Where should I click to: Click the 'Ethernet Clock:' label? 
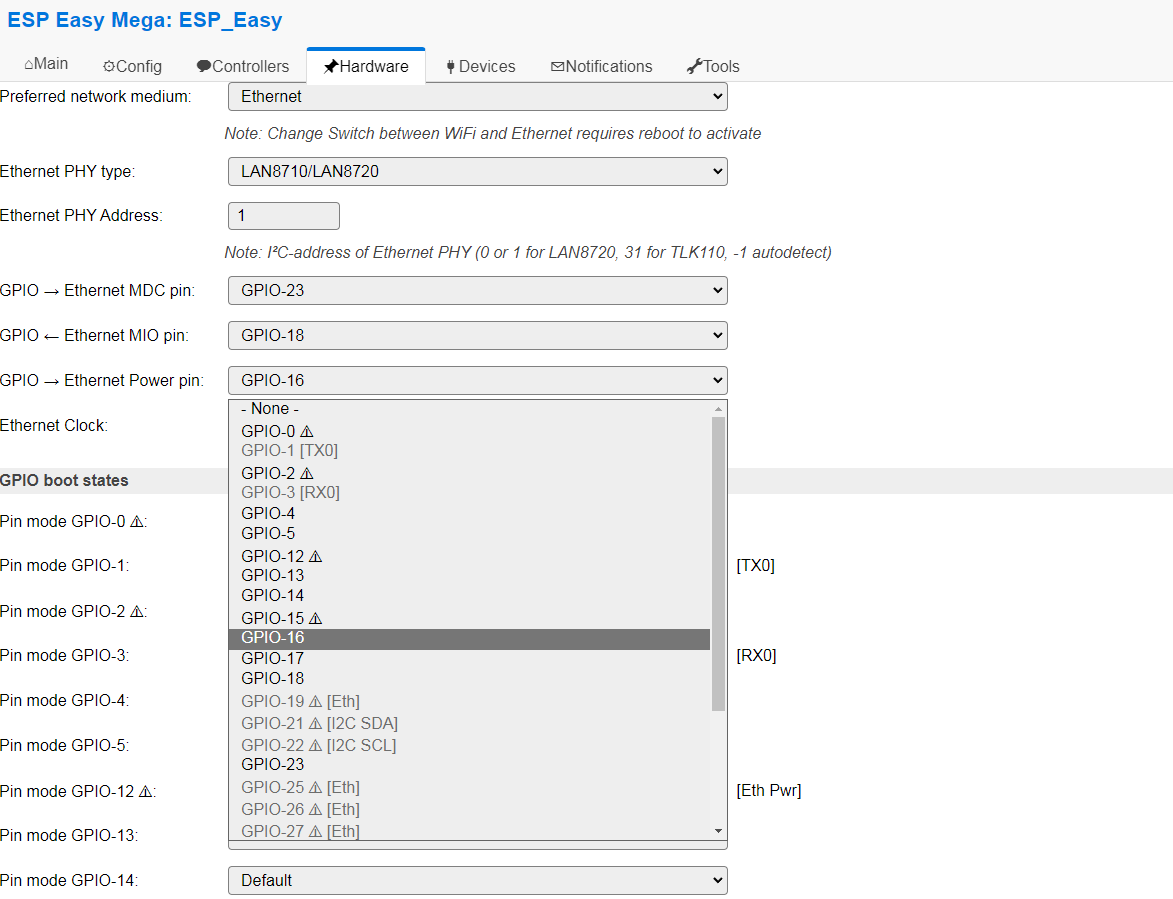54,426
